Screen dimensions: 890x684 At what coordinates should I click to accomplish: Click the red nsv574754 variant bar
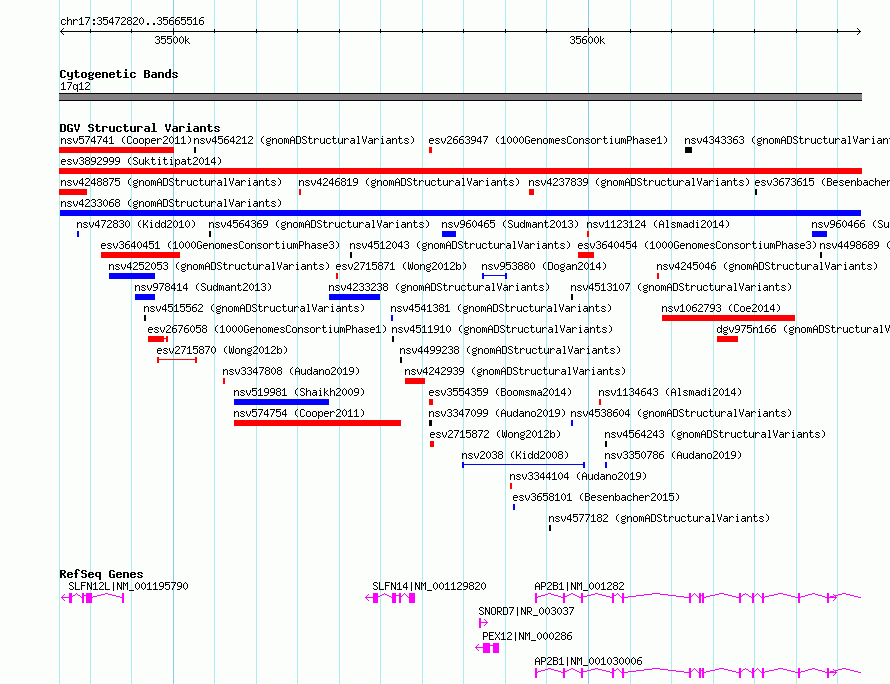pos(317,423)
